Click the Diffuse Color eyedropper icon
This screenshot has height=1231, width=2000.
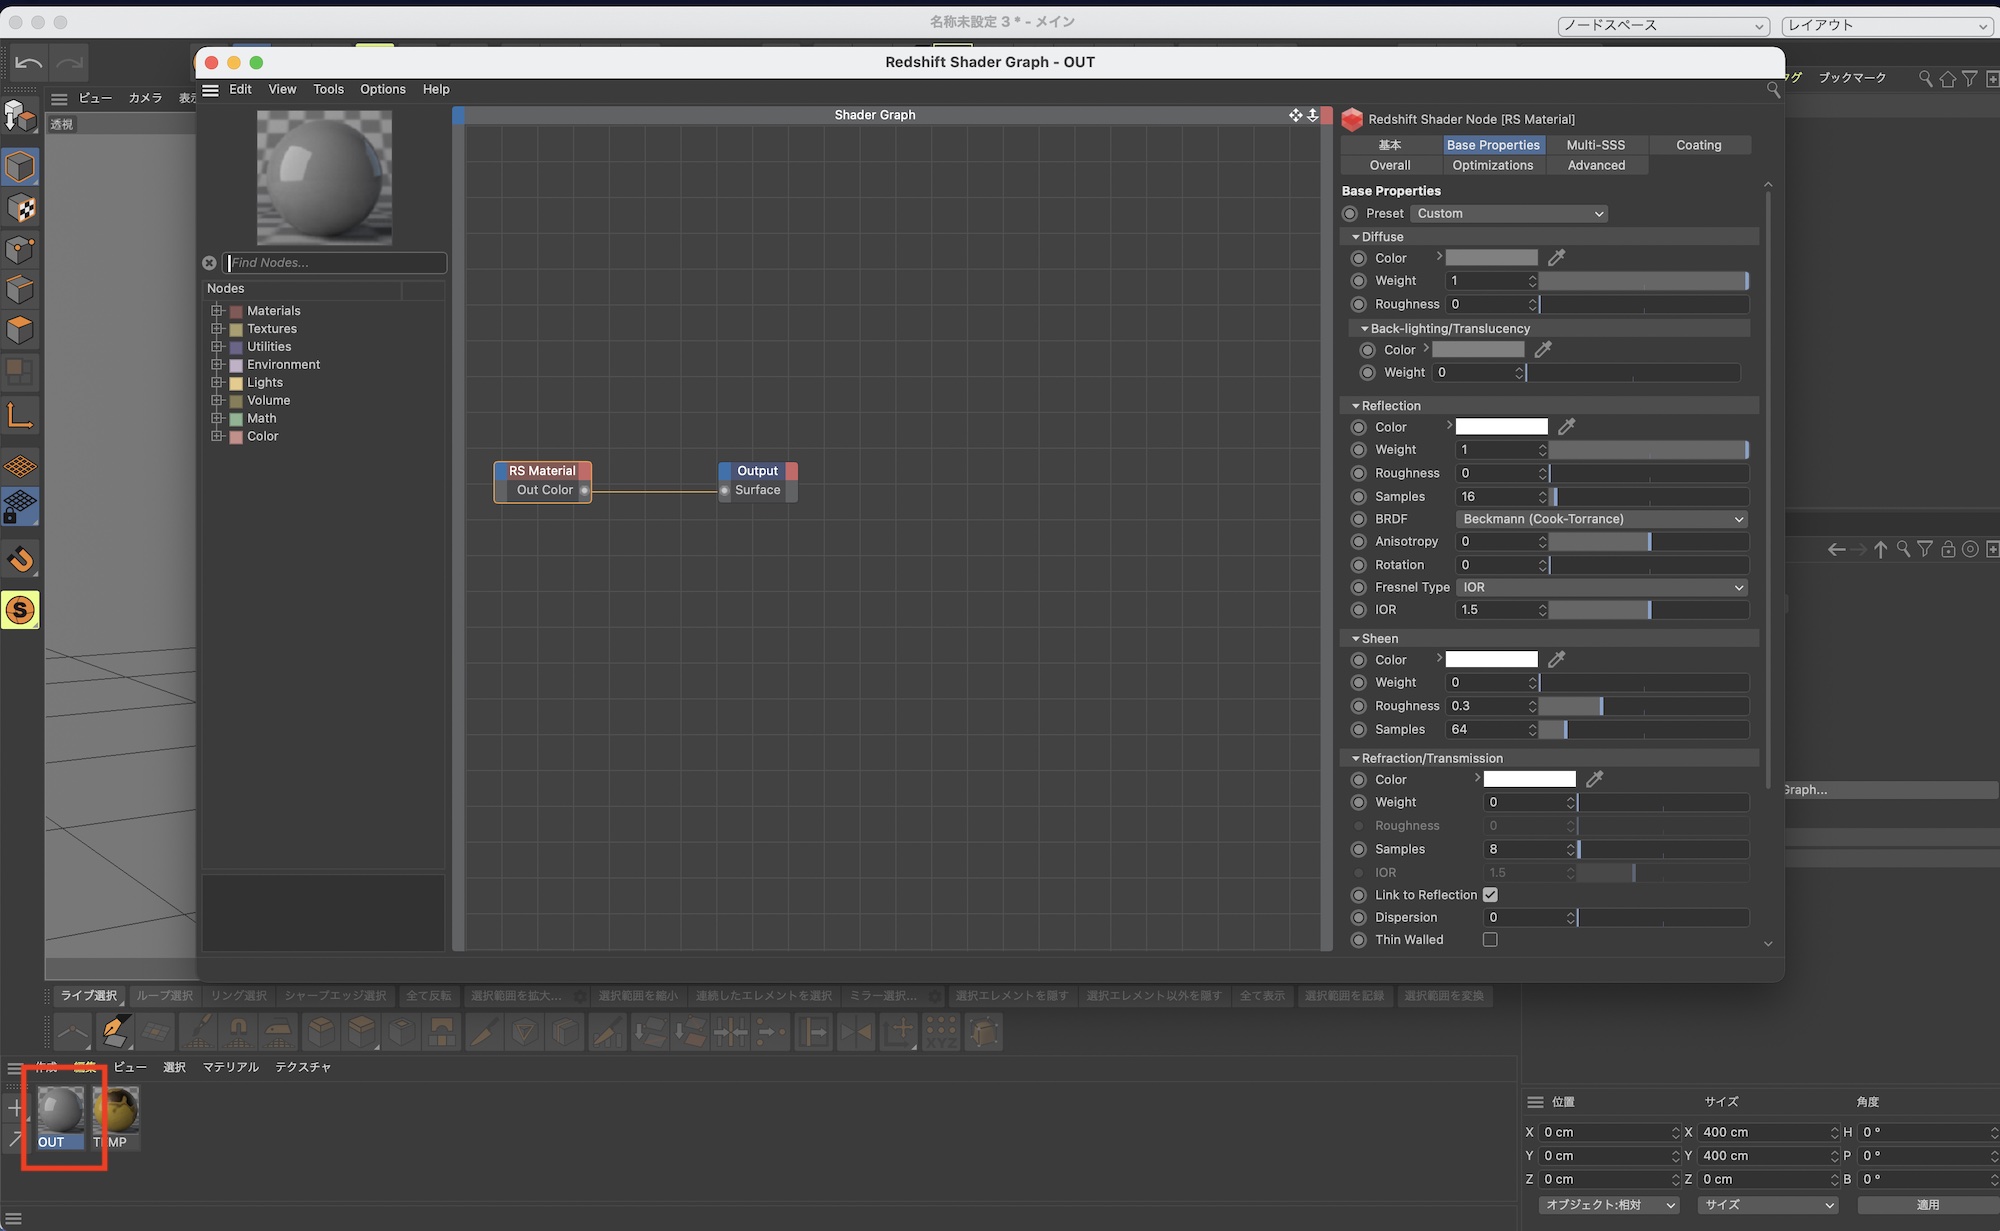1556,258
